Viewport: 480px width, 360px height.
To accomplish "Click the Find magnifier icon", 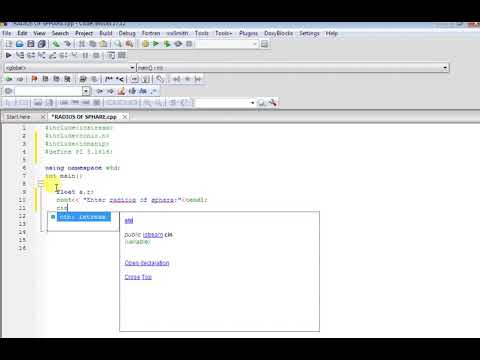I will click(x=118, y=44).
